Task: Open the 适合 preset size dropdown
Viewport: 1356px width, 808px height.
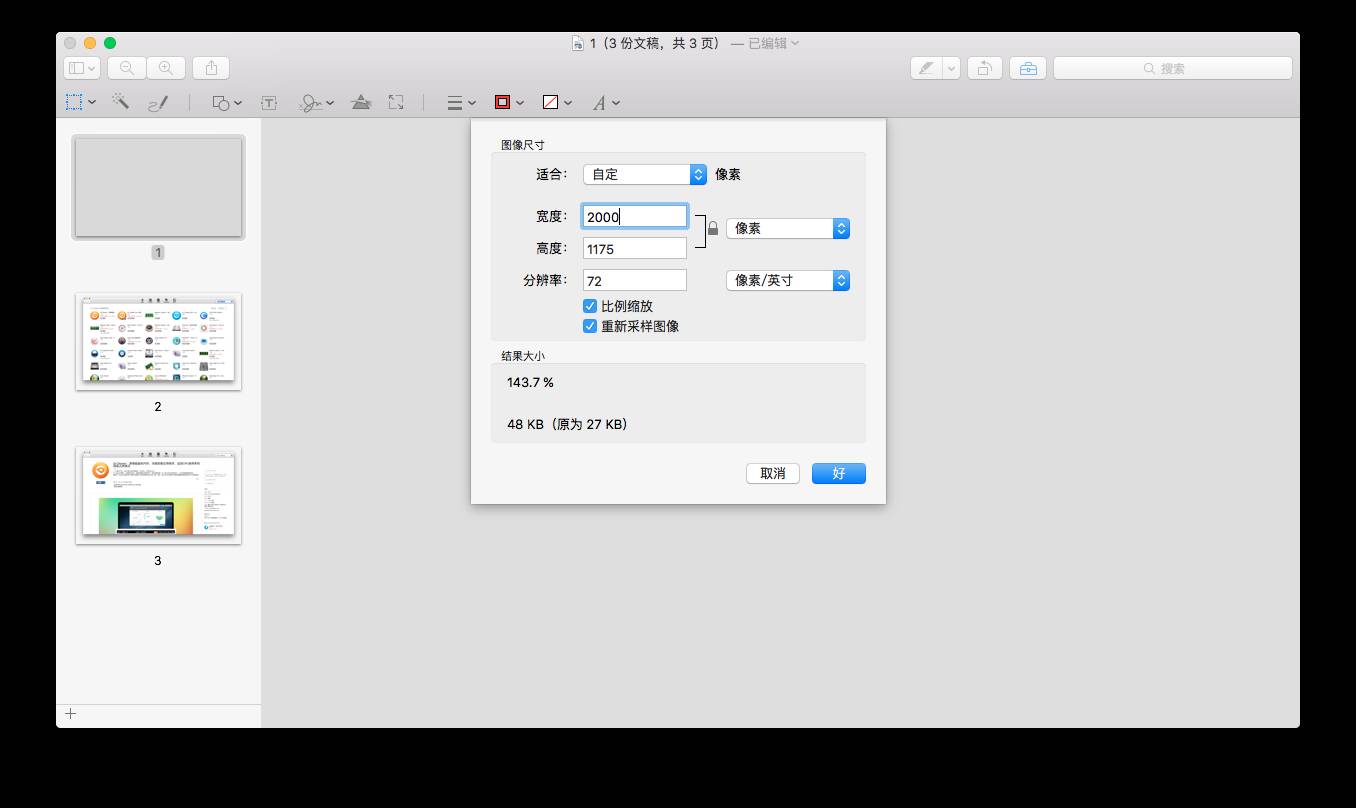Action: pos(645,174)
